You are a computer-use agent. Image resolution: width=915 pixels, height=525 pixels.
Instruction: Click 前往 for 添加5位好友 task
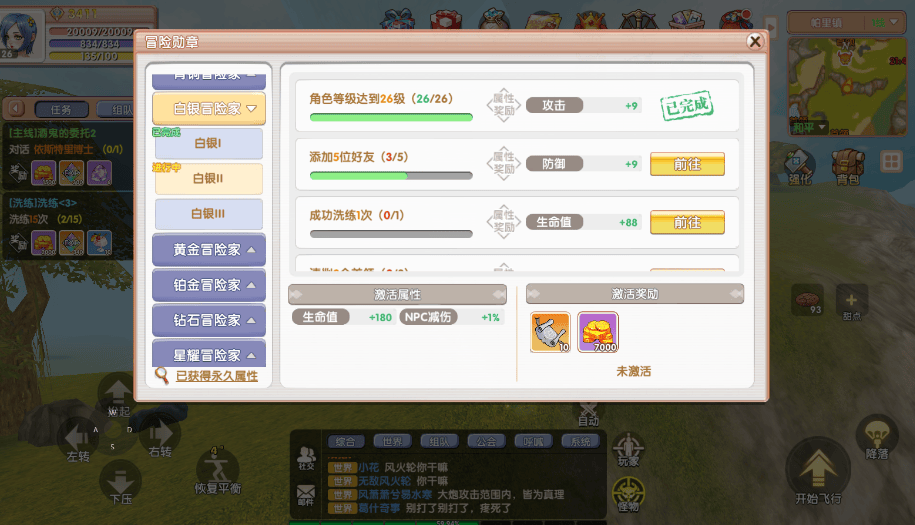(x=687, y=164)
